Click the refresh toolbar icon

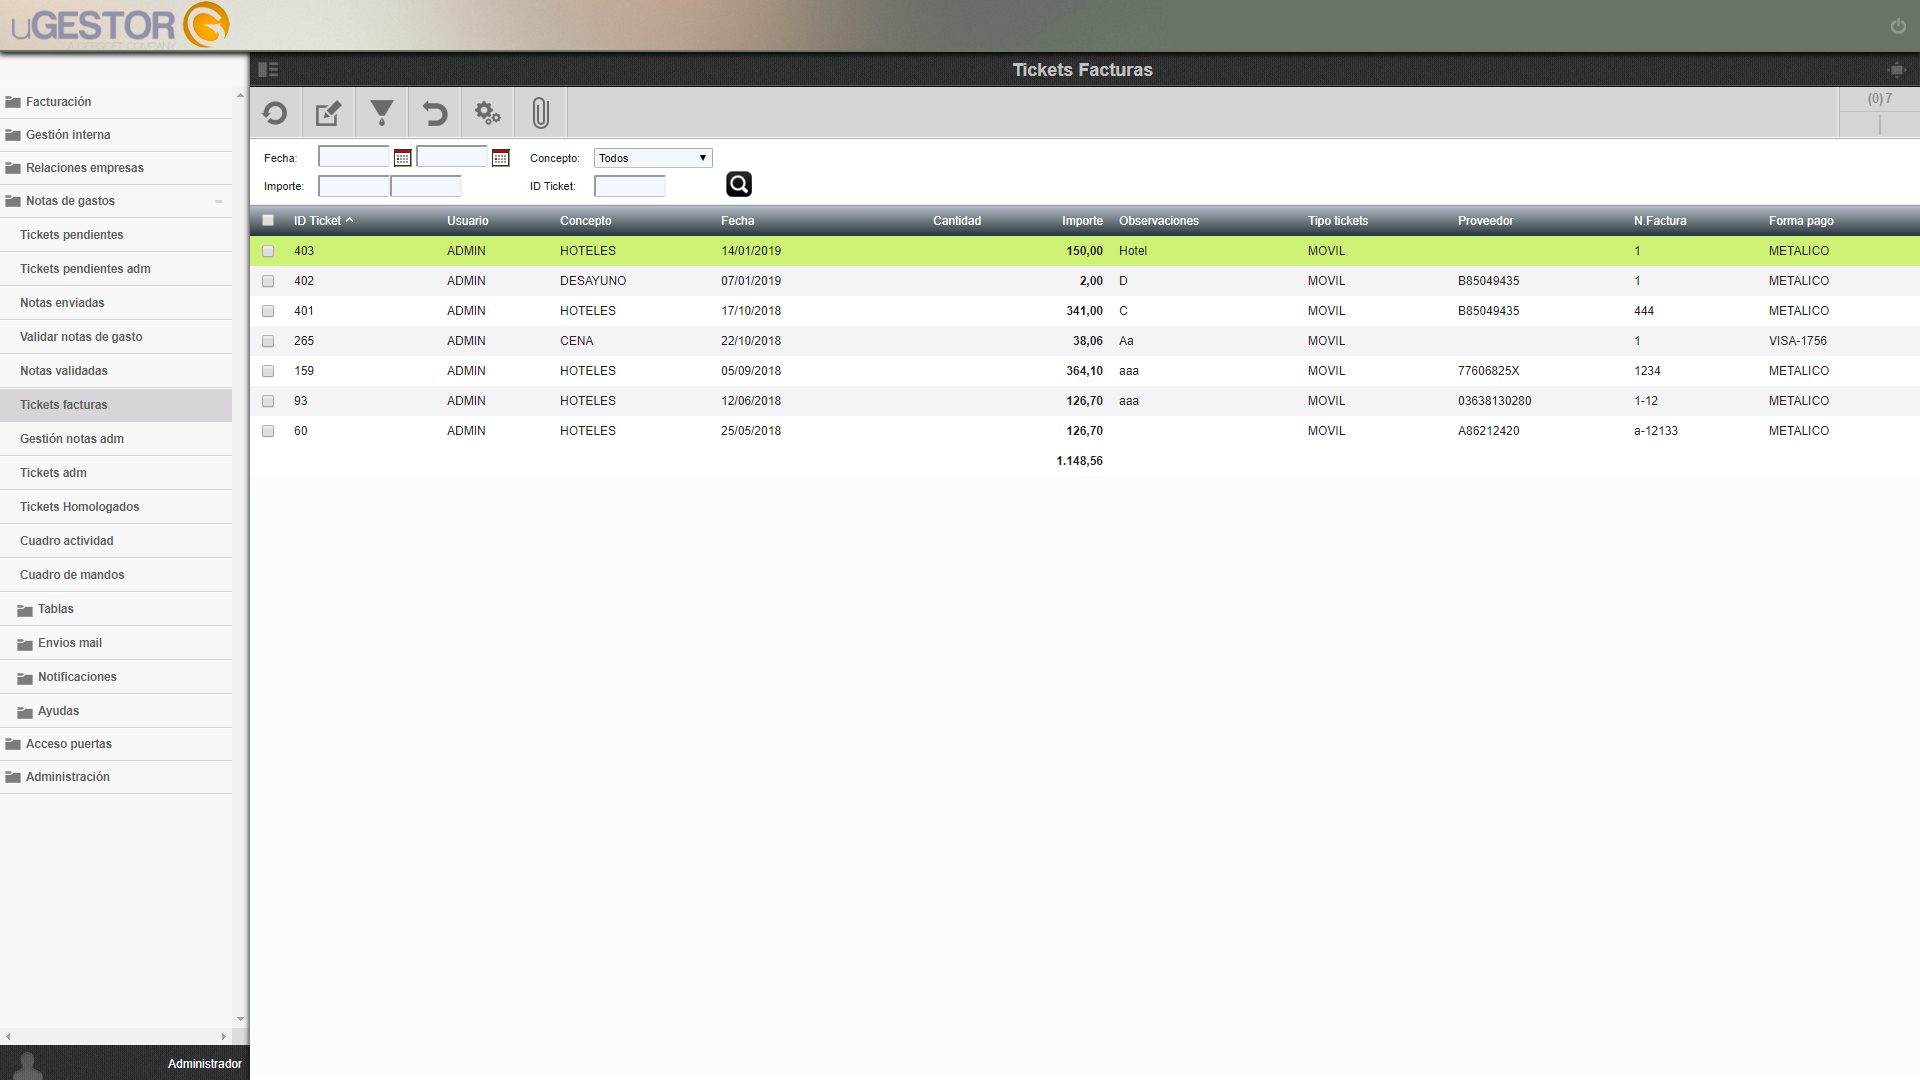point(275,113)
